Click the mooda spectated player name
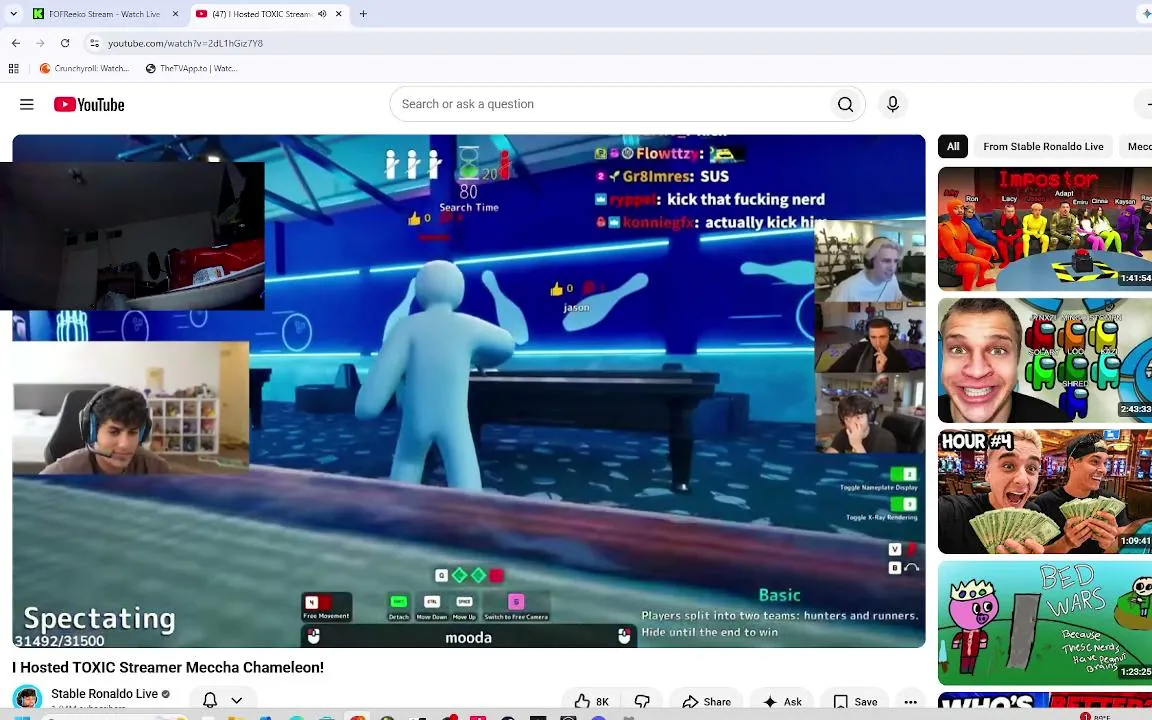Screen dimensions: 1152x720 468,638
